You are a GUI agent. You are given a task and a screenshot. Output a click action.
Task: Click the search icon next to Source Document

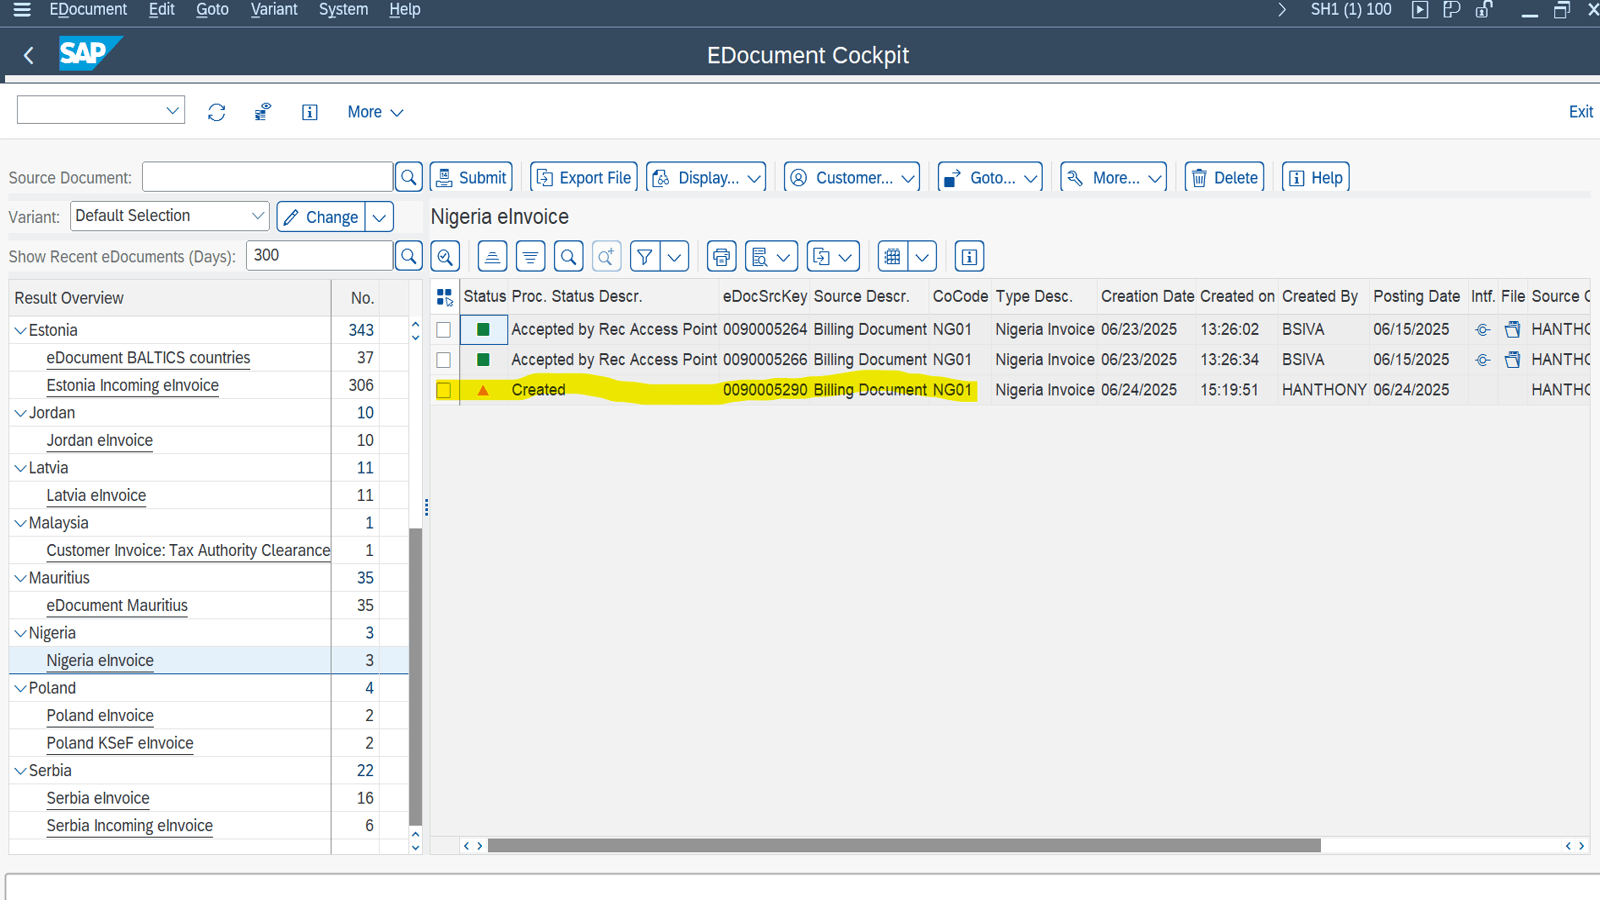pyautogui.click(x=409, y=178)
